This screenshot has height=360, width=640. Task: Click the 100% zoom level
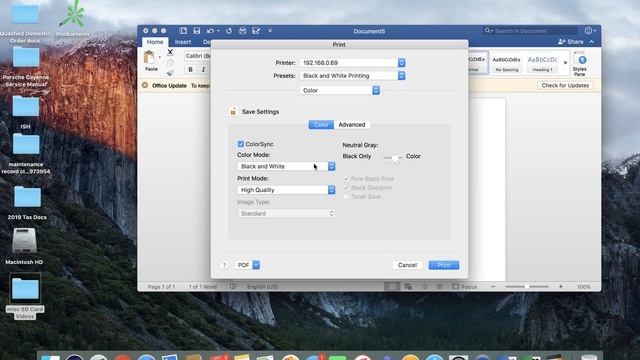584,287
